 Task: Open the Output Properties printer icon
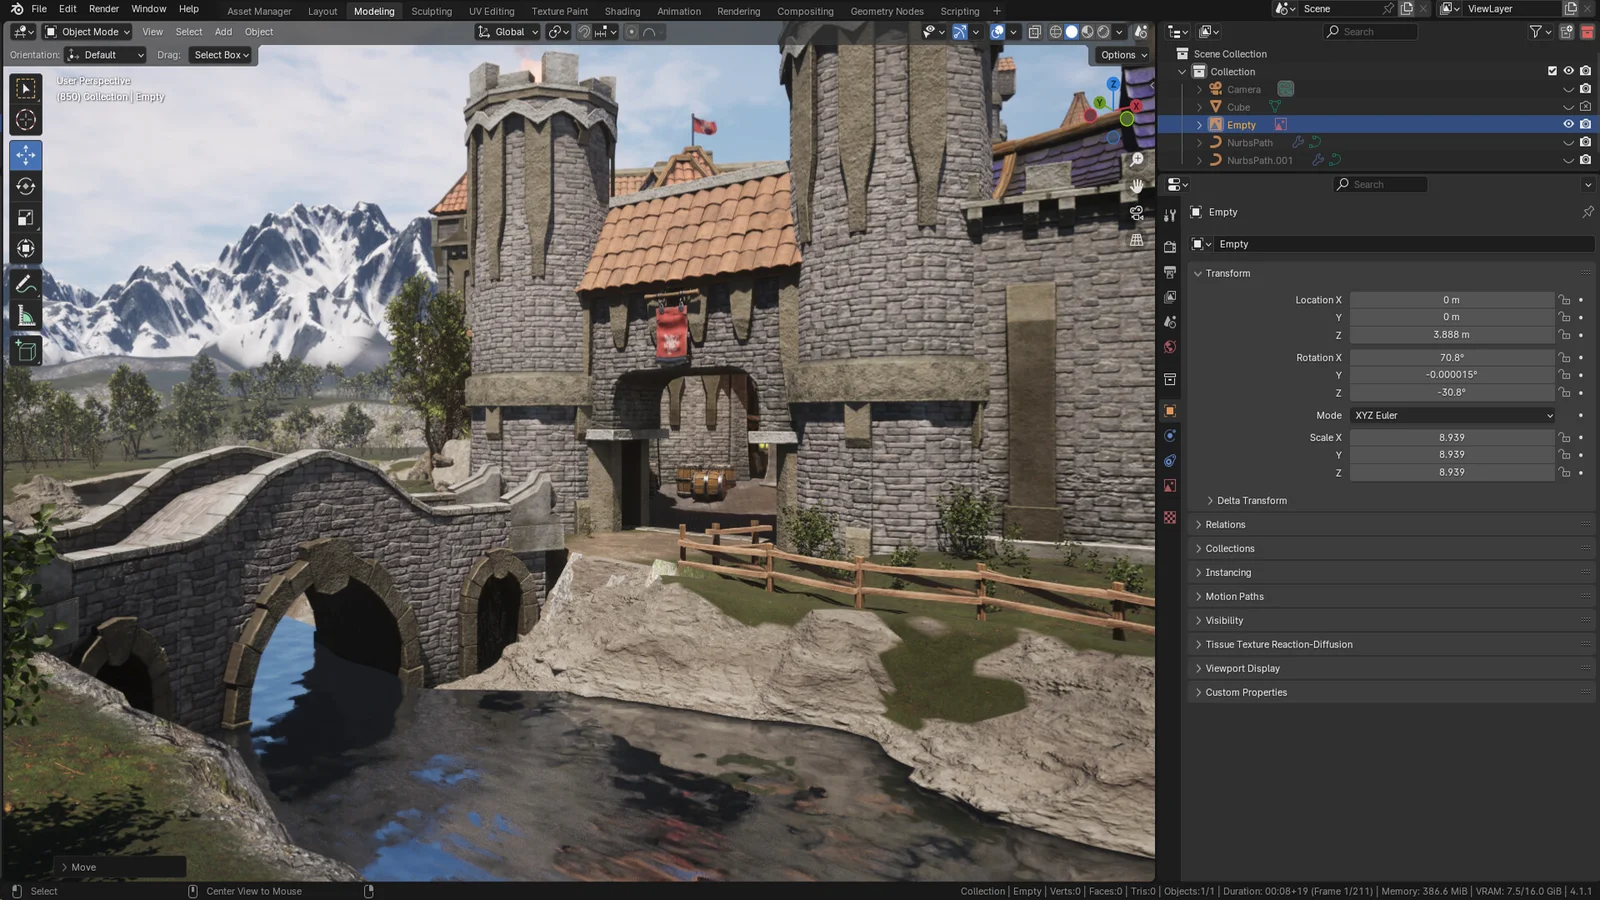click(x=1169, y=271)
